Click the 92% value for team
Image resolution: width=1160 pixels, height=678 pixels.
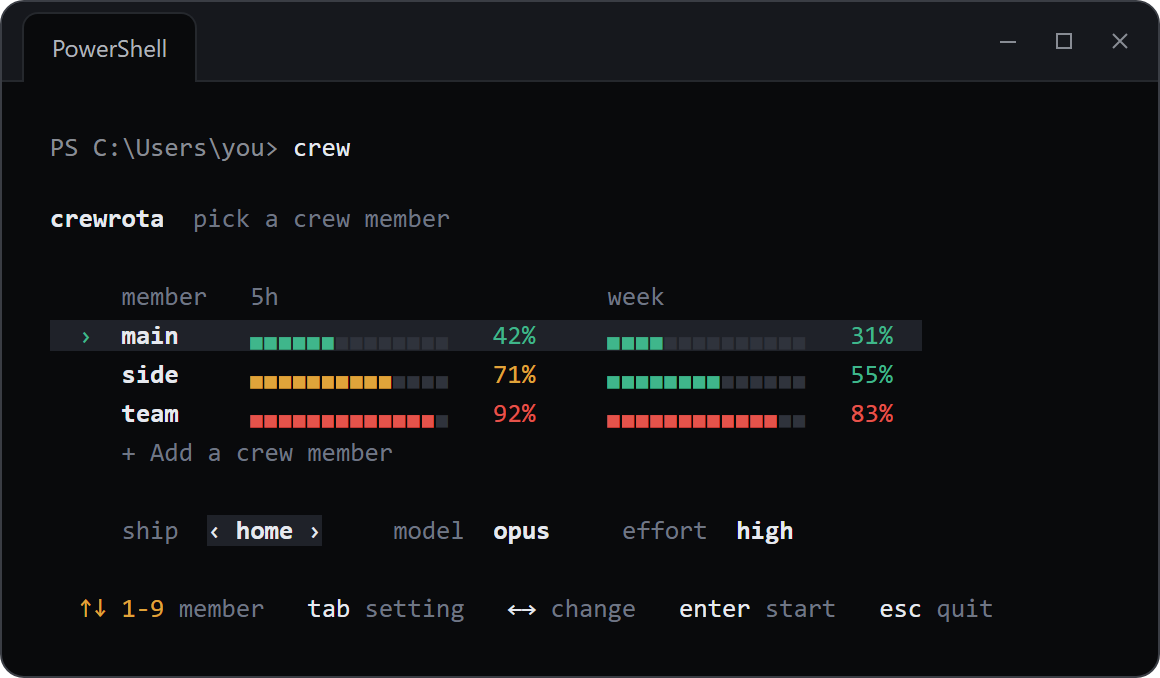(x=514, y=414)
